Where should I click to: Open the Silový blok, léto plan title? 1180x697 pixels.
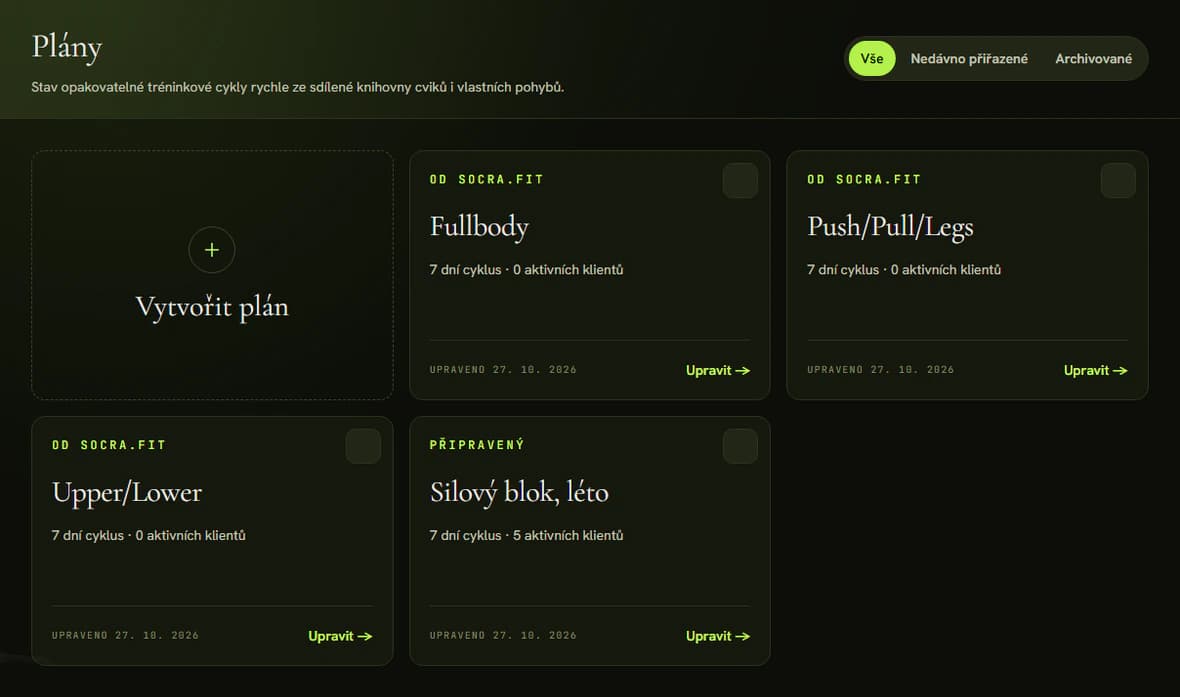pos(519,492)
